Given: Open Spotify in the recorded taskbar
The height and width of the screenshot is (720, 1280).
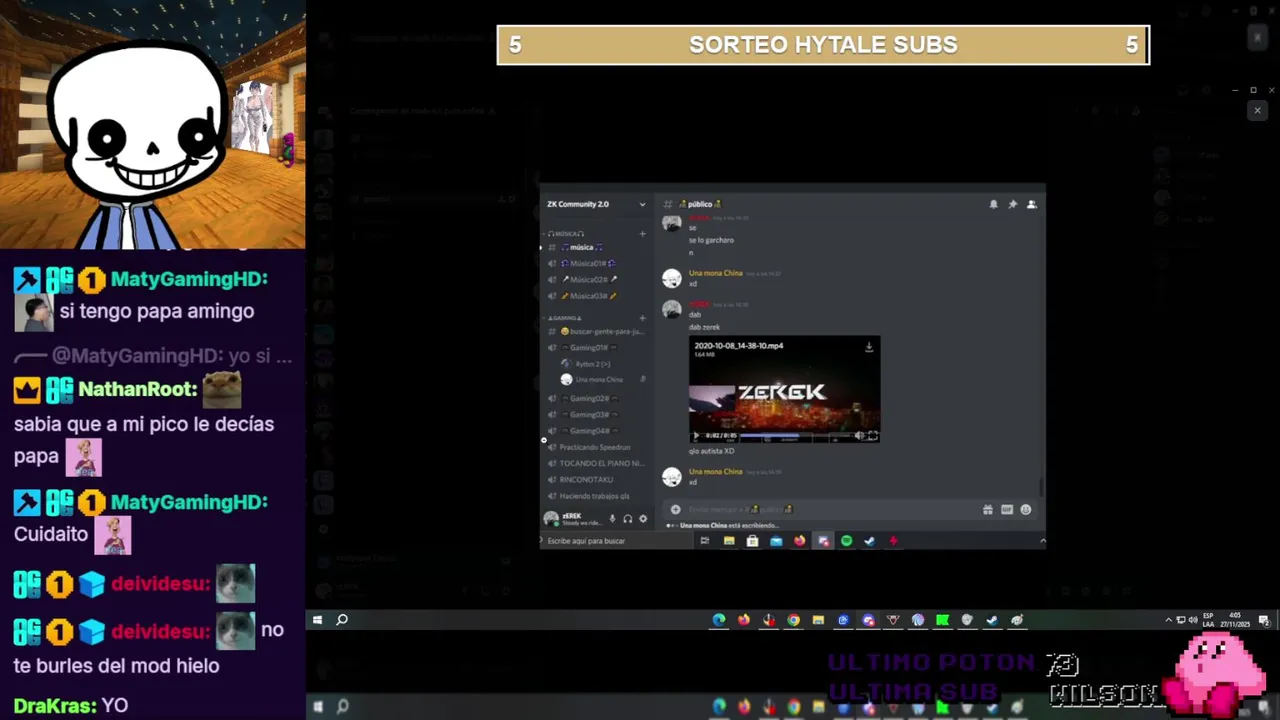Looking at the screenshot, I should point(846,541).
